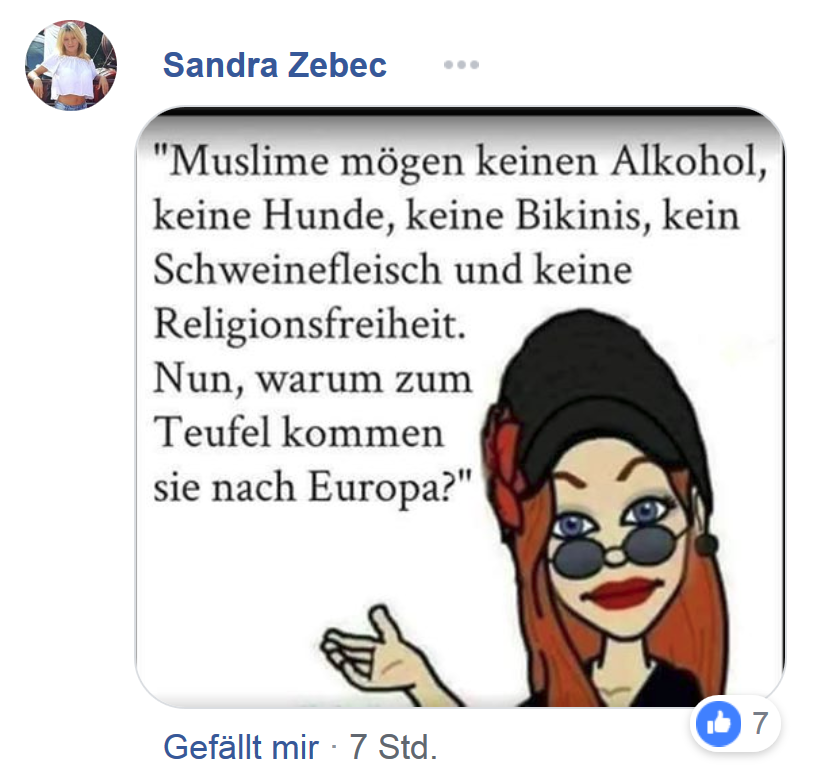Visit the Sandra Zebec profile name link

(274, 65)
